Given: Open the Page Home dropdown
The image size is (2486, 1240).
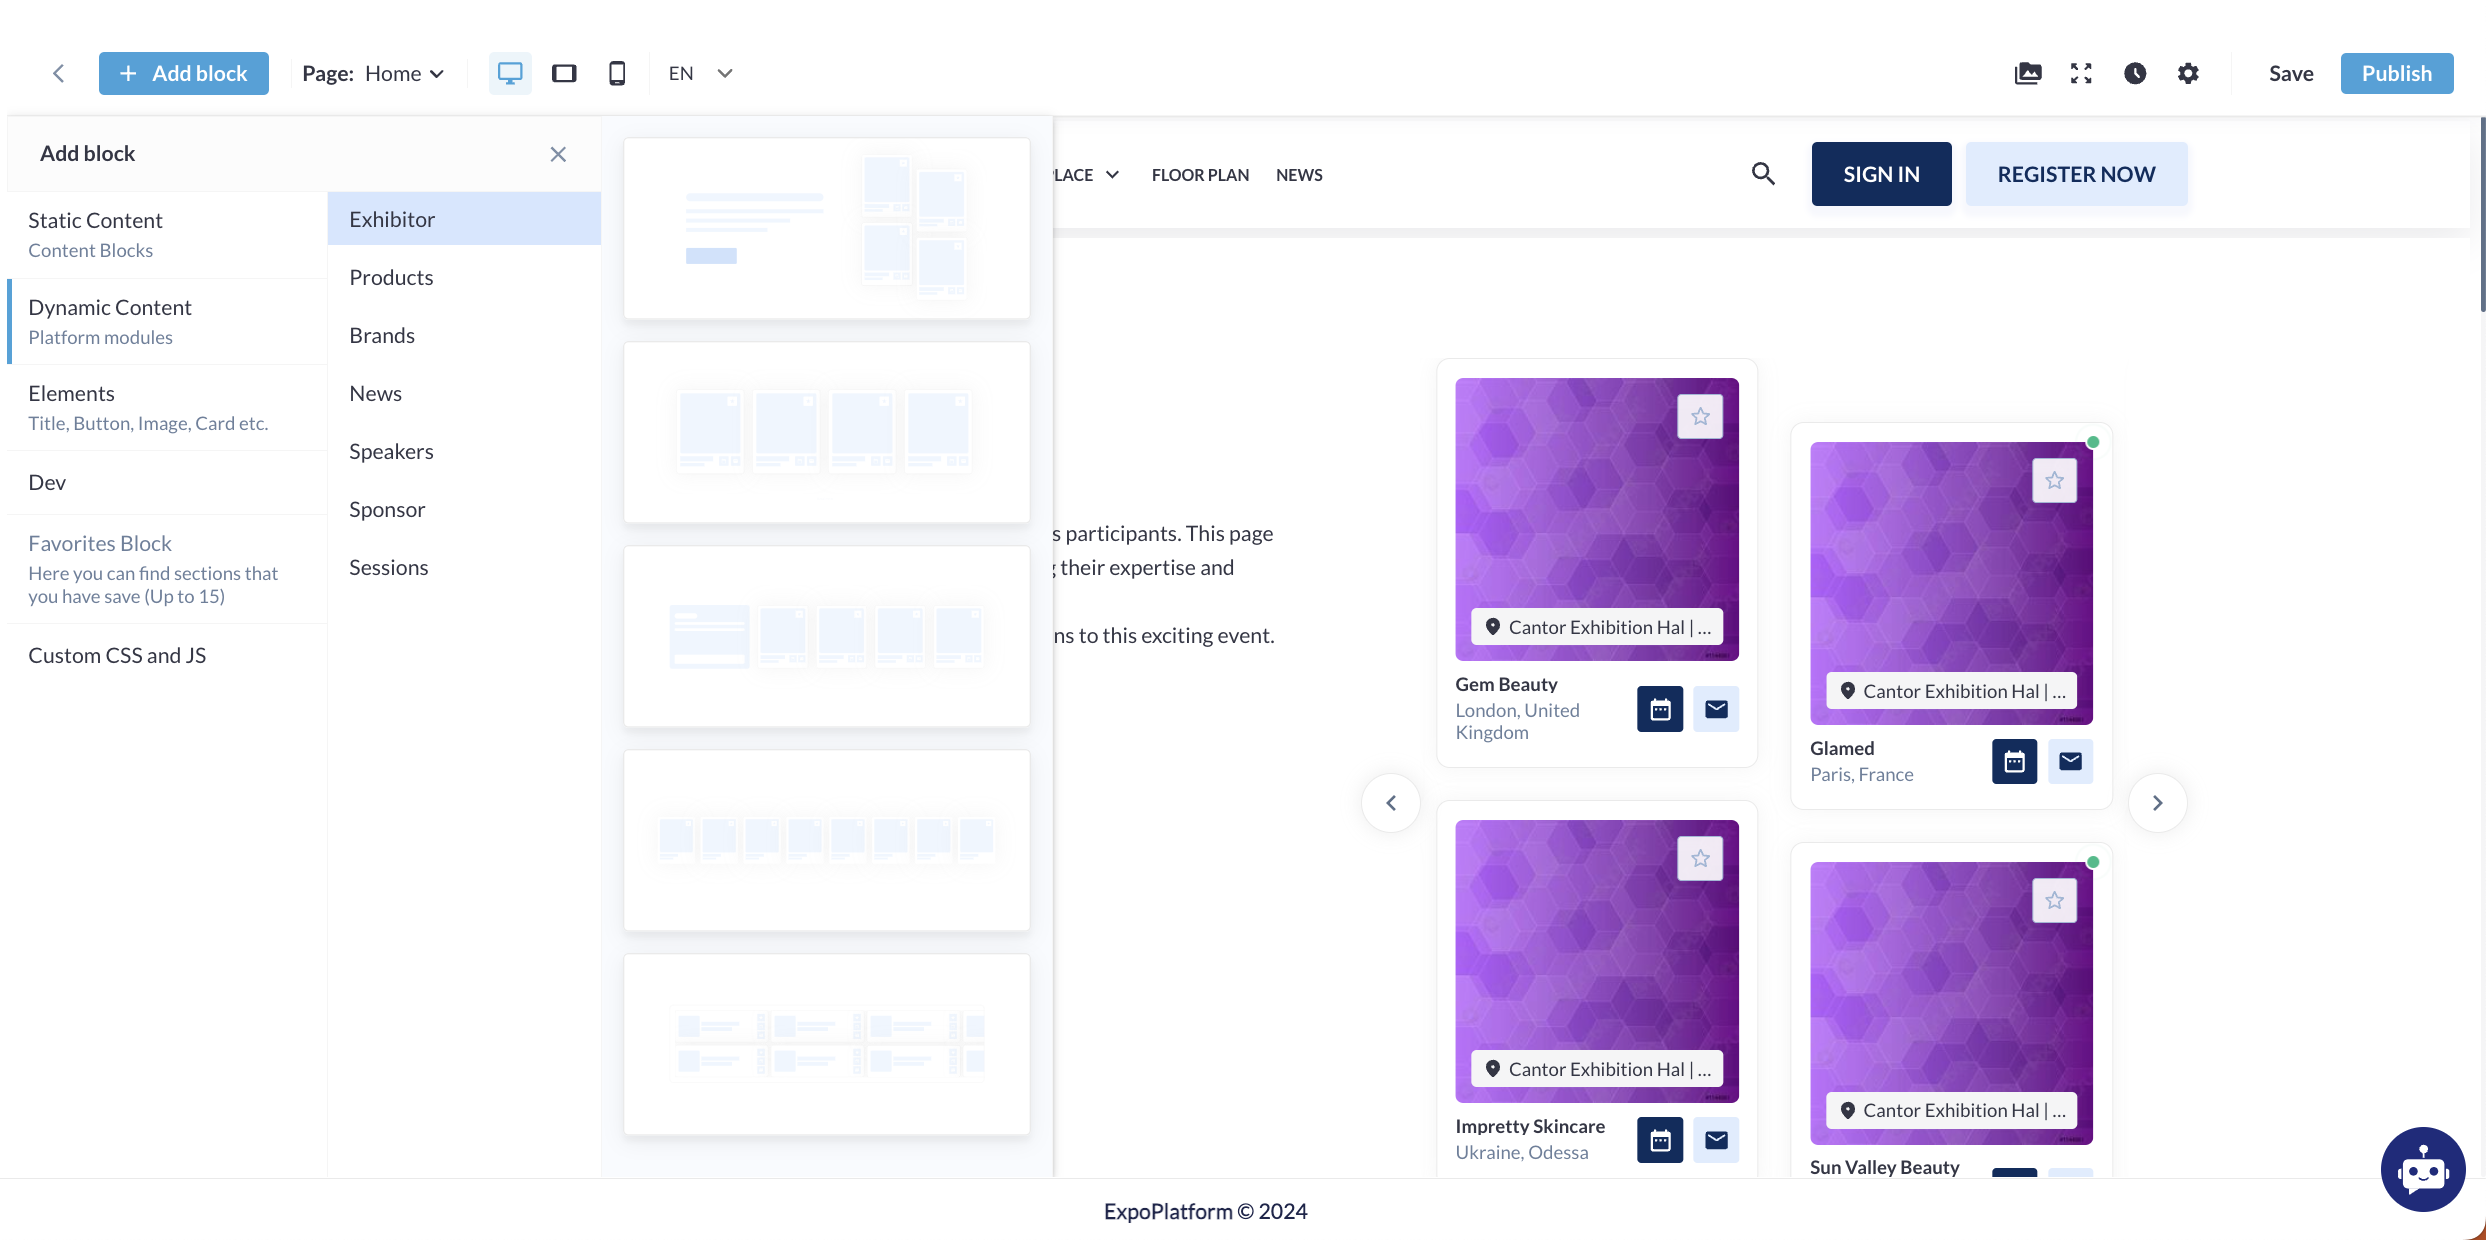Looking at the screenshot, I should click(373, 73).
